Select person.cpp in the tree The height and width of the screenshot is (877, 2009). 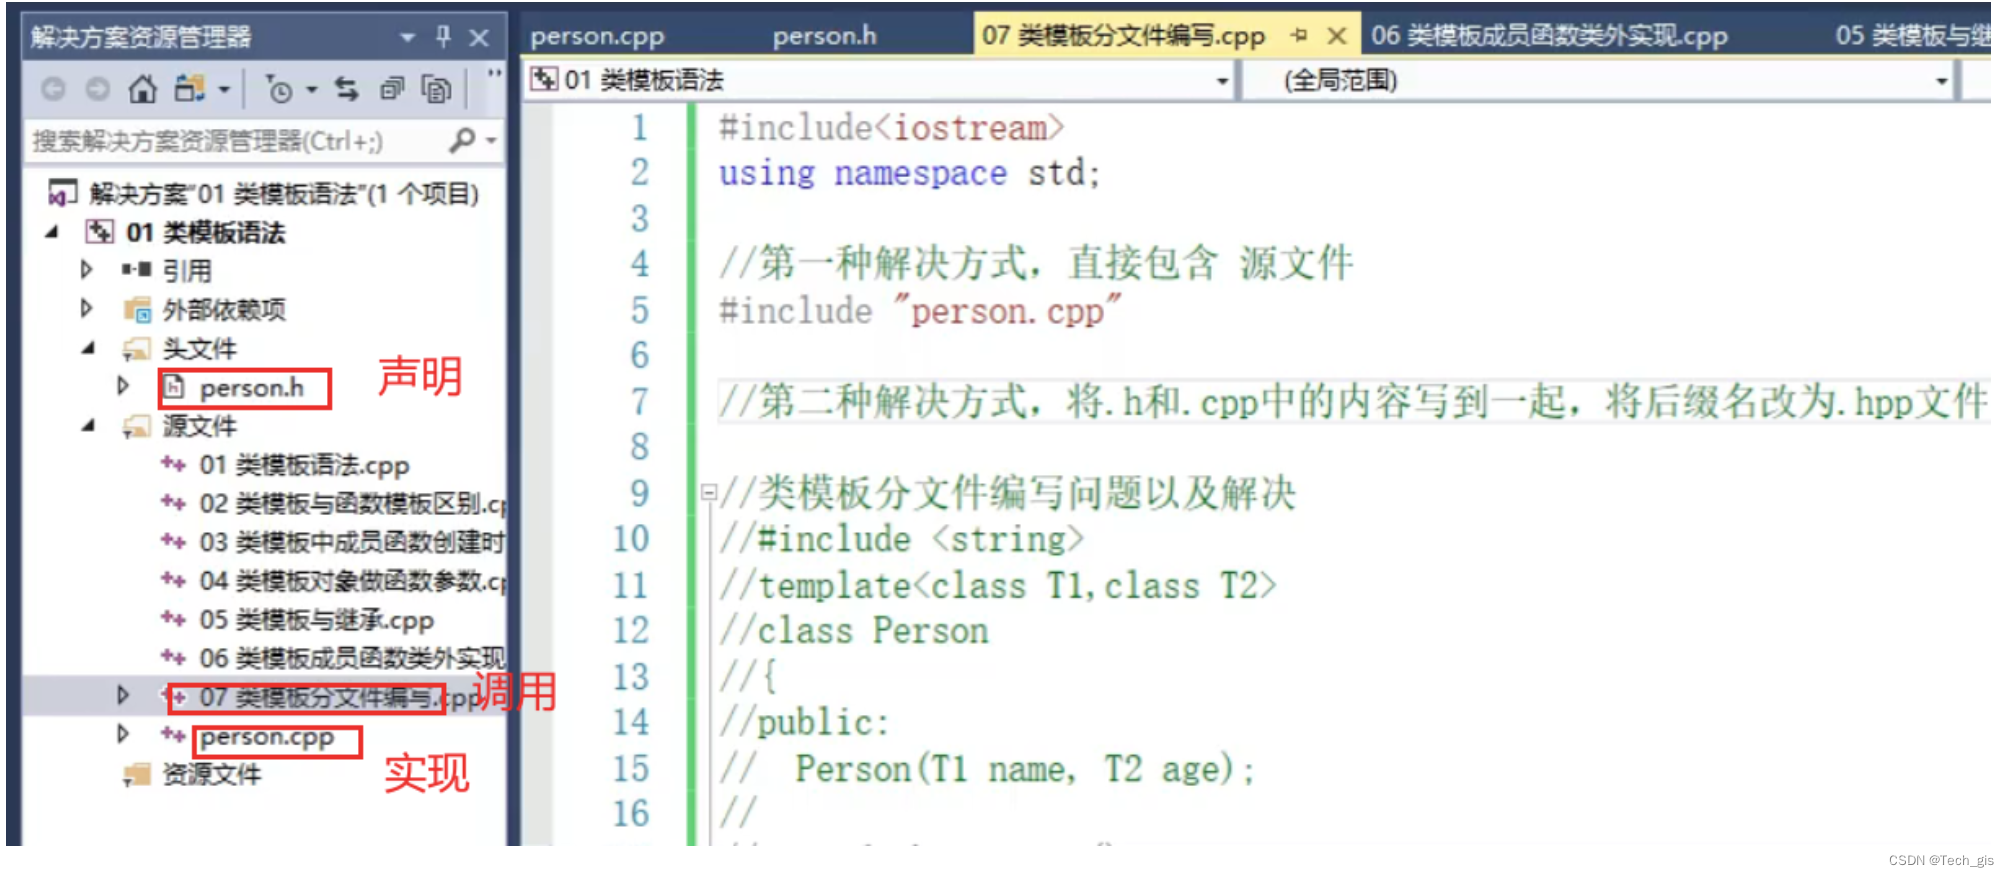coord(267,737)
